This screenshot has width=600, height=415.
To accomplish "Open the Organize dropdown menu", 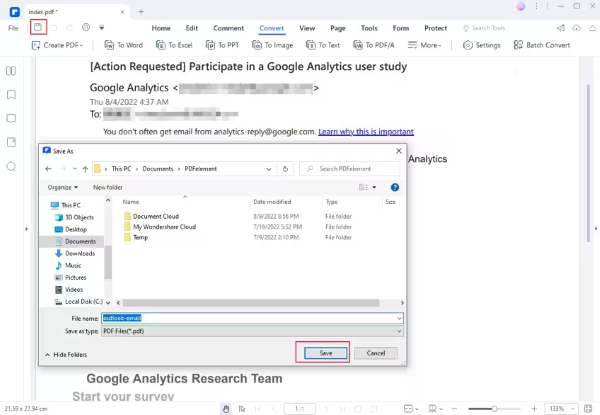I will pos(62,187).
